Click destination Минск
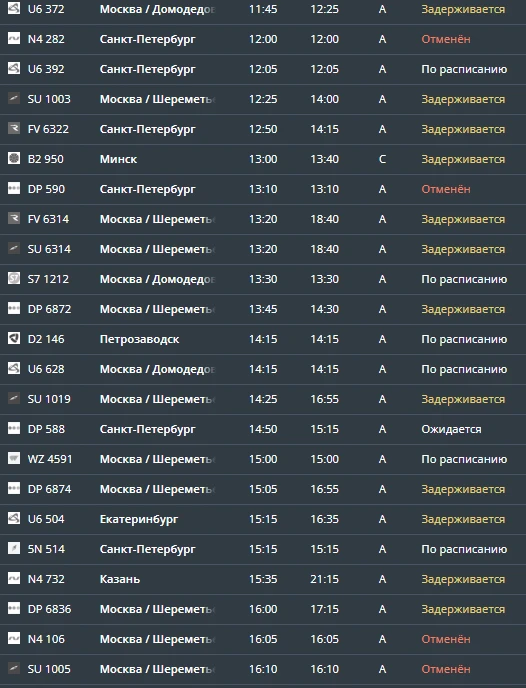Image resolution: width=526 pixels, height=688 pixels. [x=118, y=159]
